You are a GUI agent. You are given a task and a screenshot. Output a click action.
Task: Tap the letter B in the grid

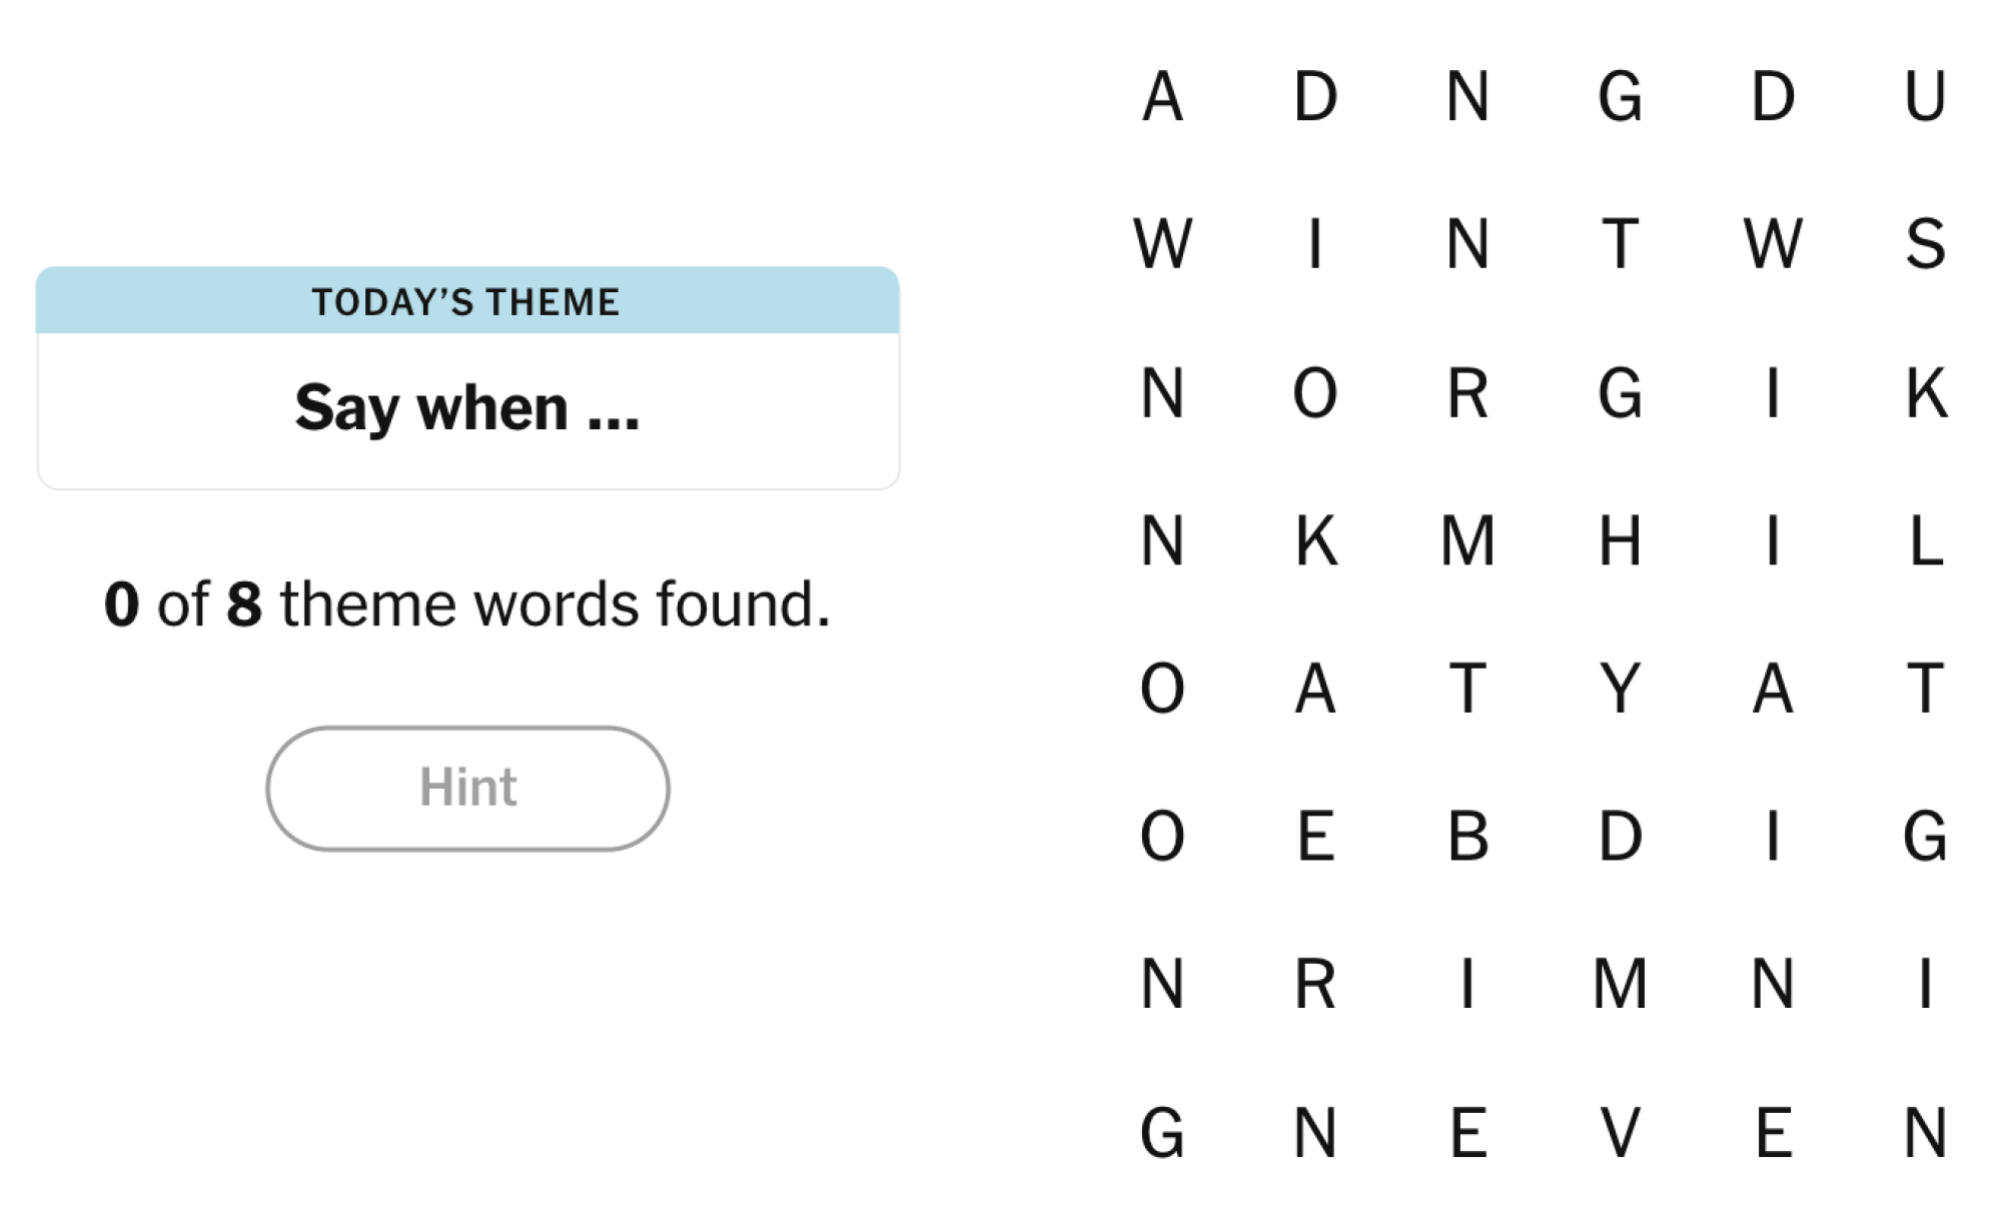click(x=1468, y=836)
